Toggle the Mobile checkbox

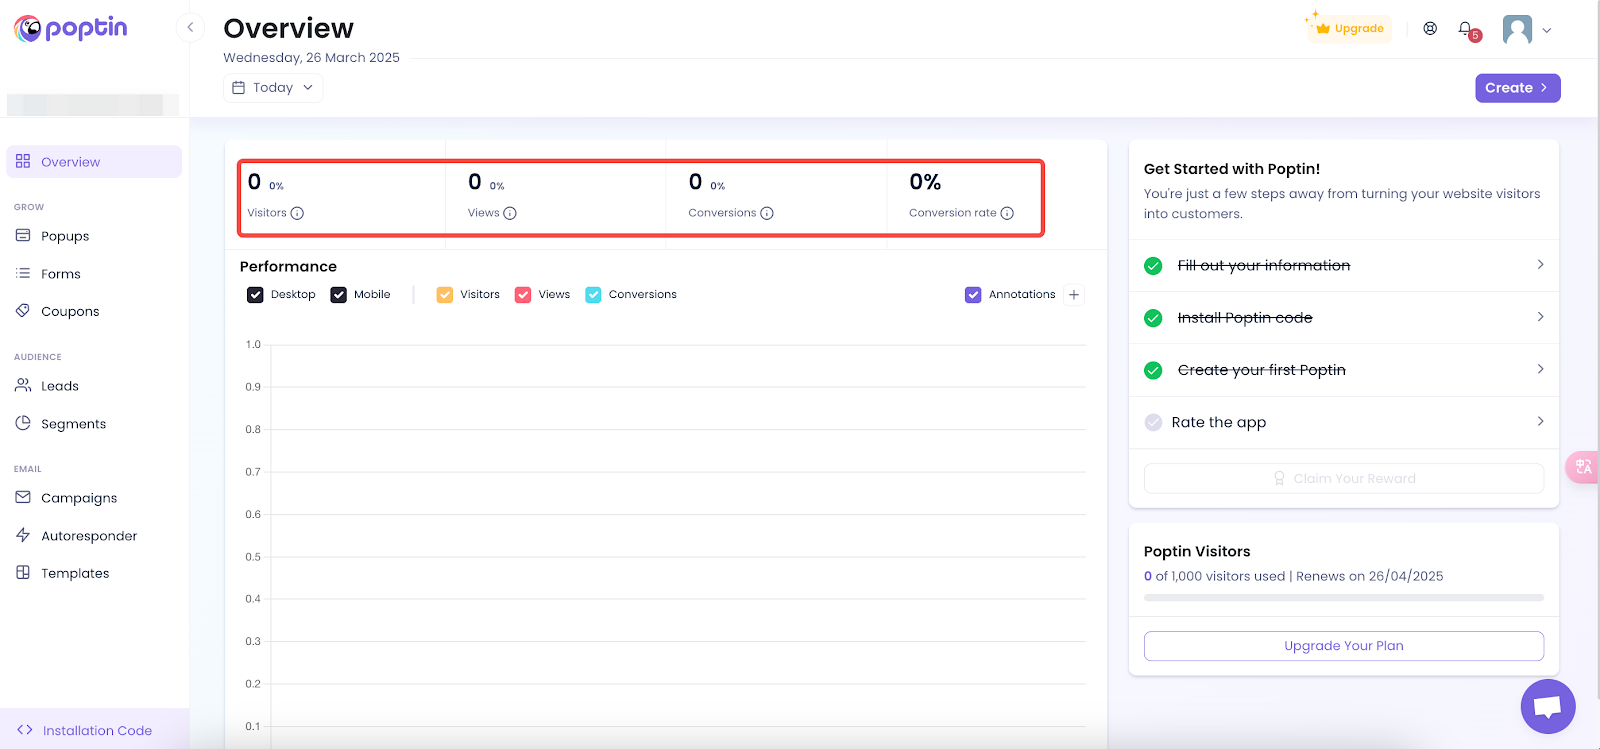point(339,295)
